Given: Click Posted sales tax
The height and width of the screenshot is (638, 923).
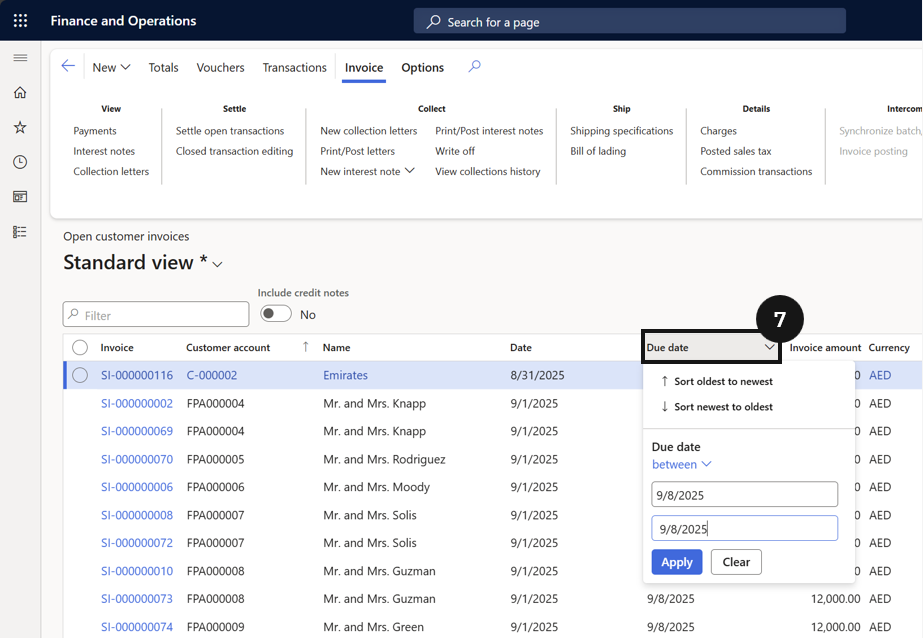Looking at the screenshot, I should [x=736, y=151].
